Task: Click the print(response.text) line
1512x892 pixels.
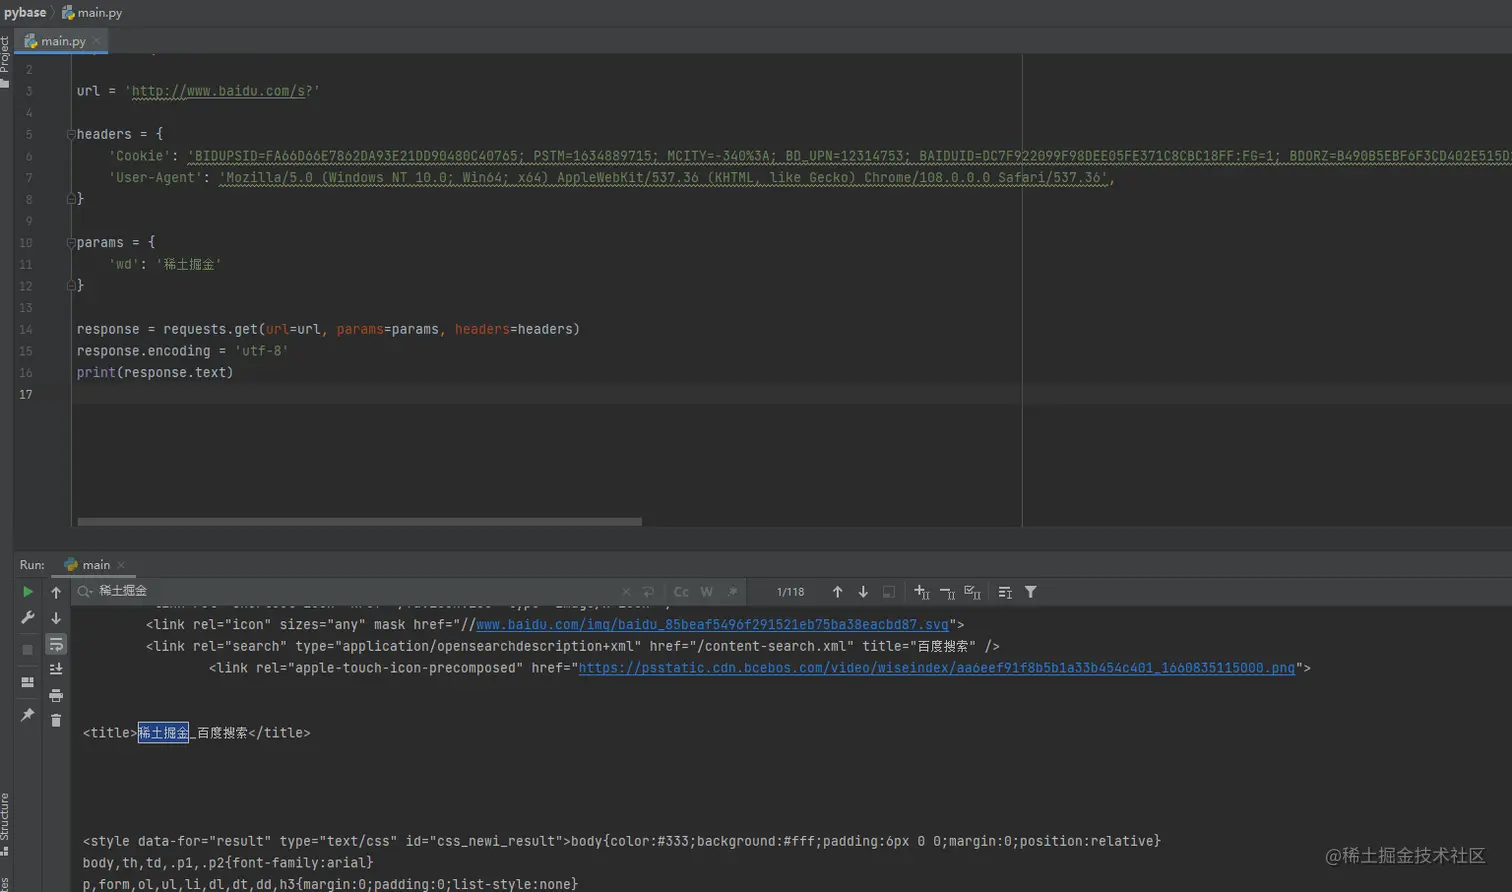Action: click(x=155, y=373)
